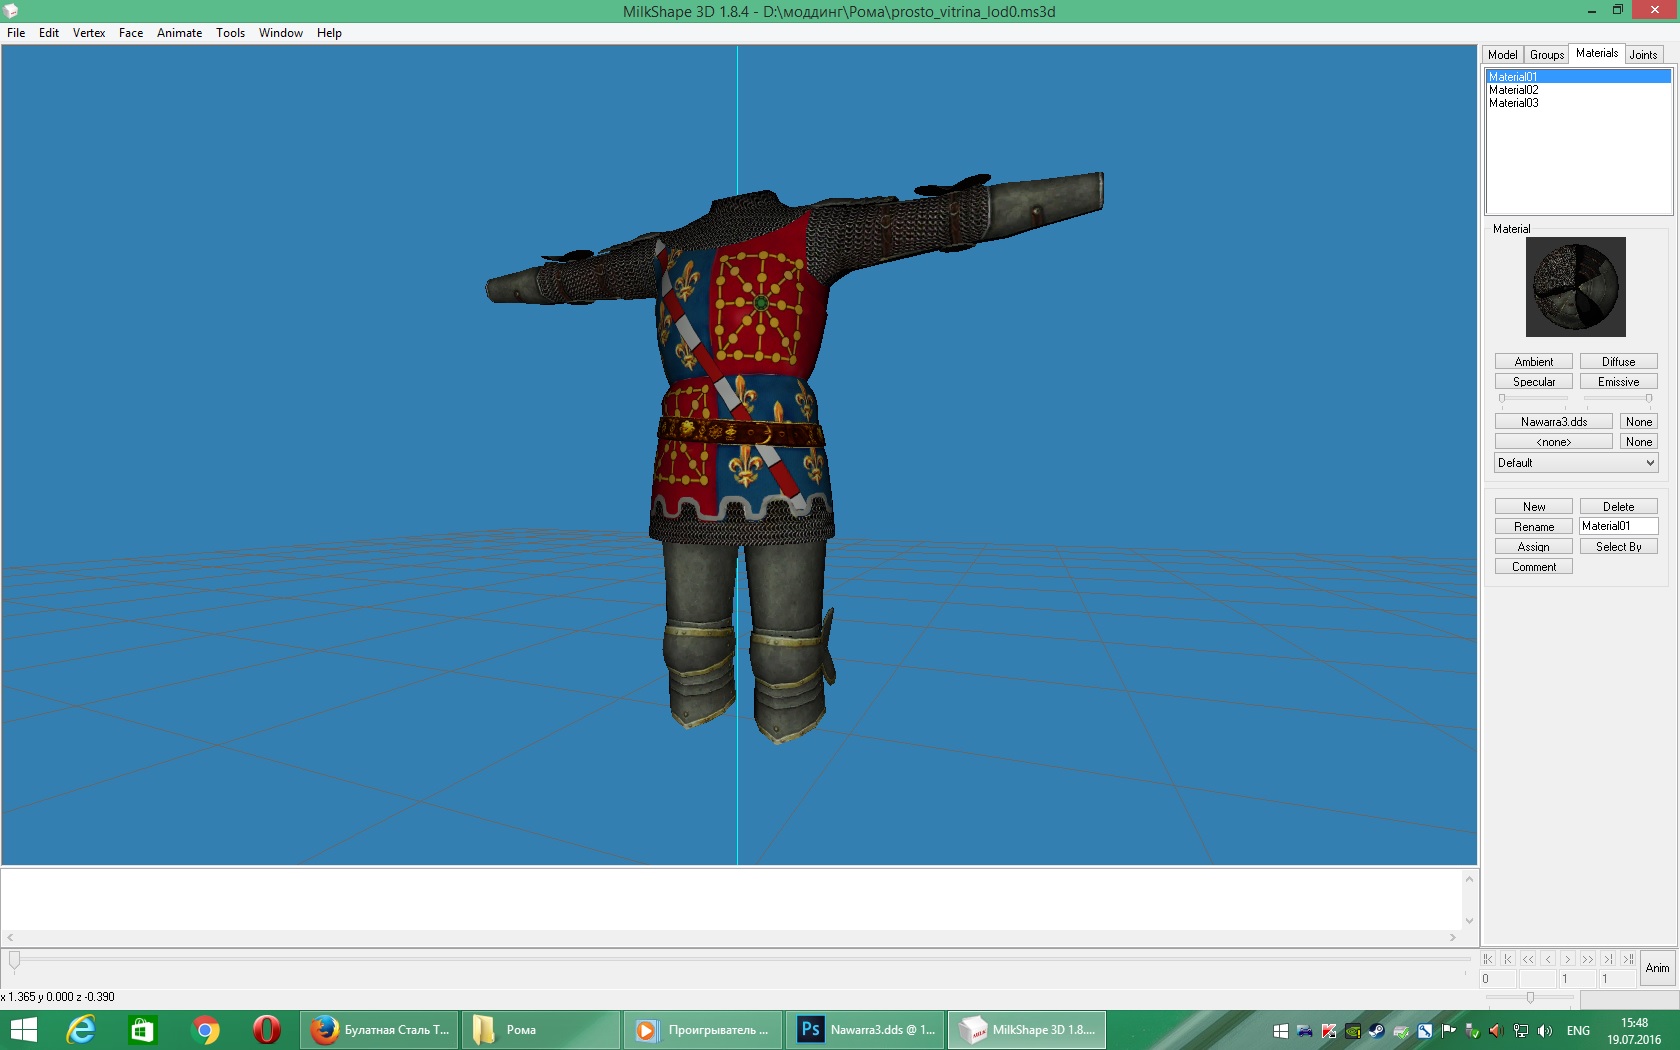The width and height of the screenshot is (1680, 1050).
Task: Open the Face menu
Action: [131, 33]
